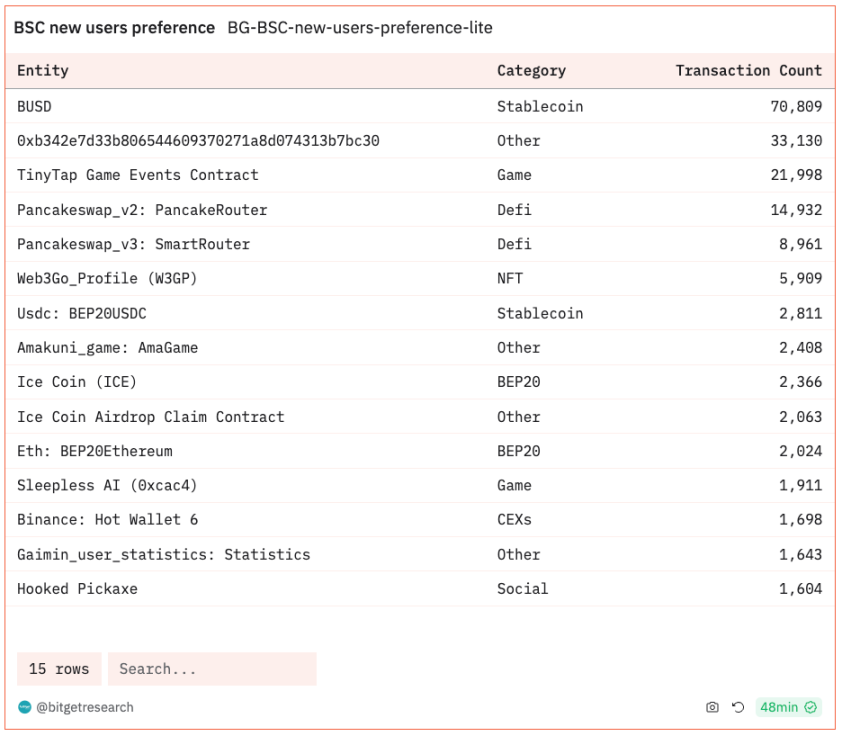Open the @bitgetresearch profile link
The height and width of the screenshot is (736, 842).
click(84, 707)
